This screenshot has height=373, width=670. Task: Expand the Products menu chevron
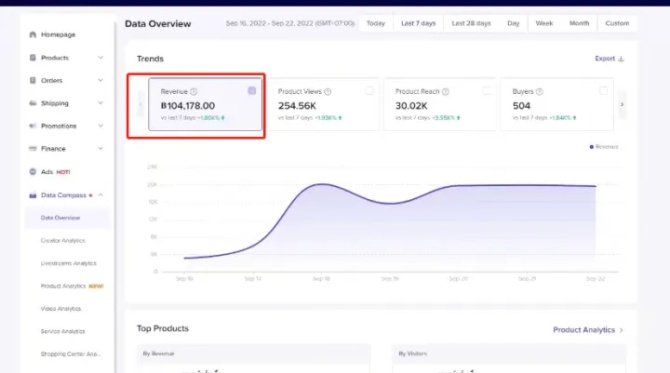coord(100,57)
